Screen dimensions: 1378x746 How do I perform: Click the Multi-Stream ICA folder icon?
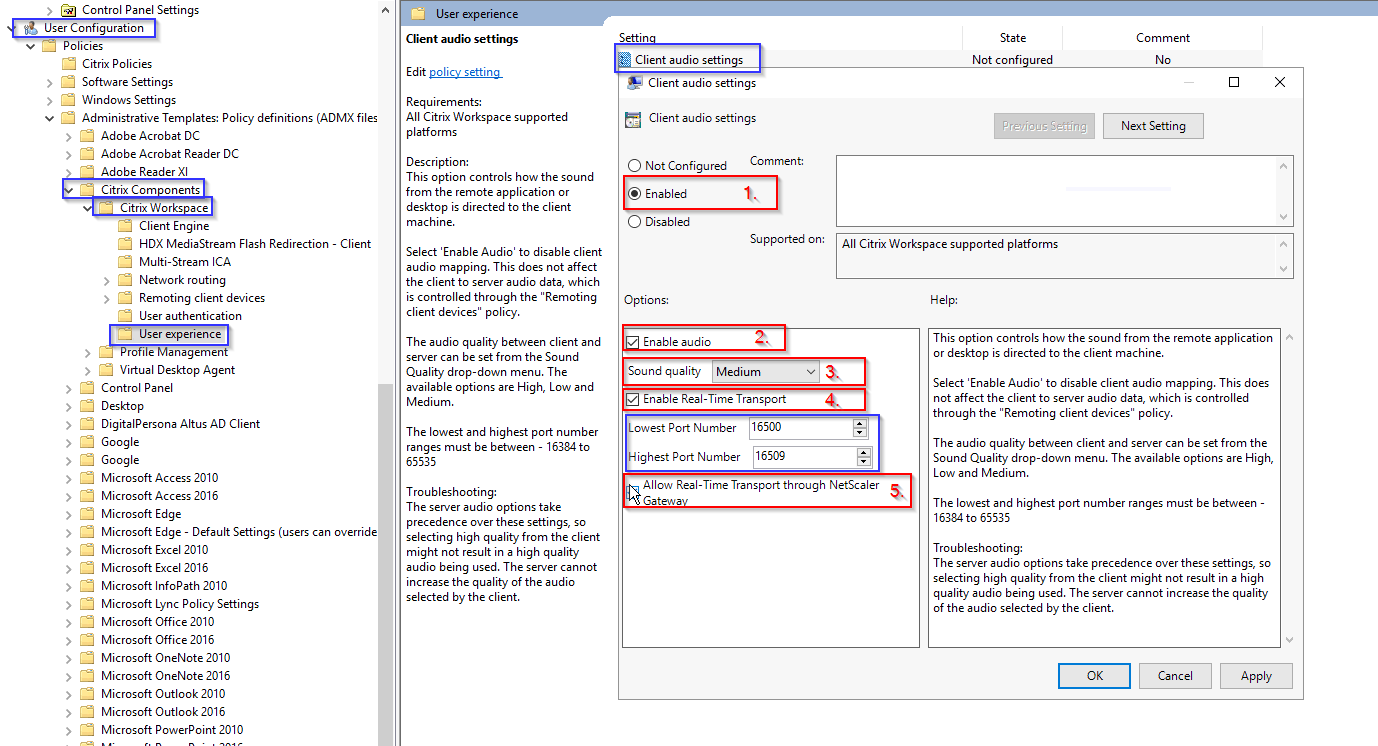tap(125, 262)
